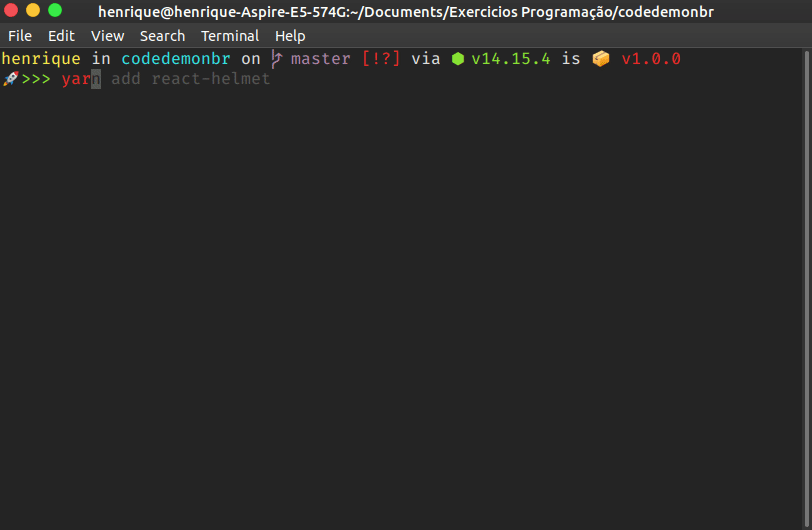Click the typed command 'yar'

click(76, 79)
